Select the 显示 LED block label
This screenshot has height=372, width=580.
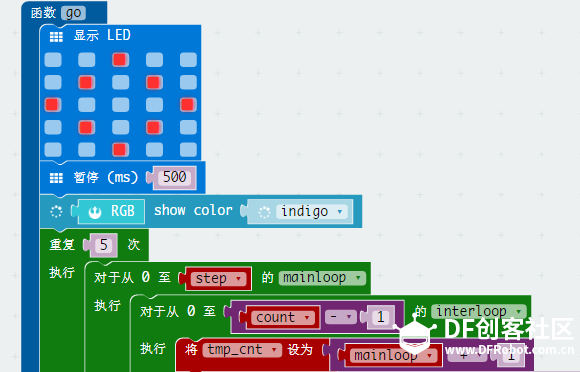[102, 35]
